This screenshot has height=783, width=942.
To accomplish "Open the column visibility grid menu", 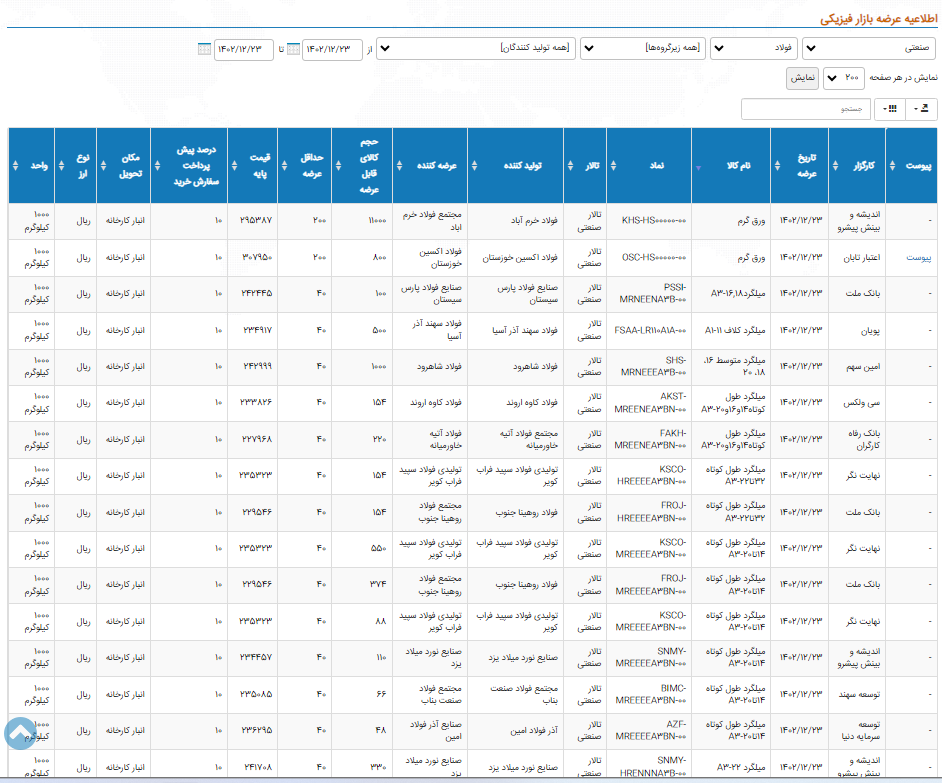I will click(x=890, y=109).
